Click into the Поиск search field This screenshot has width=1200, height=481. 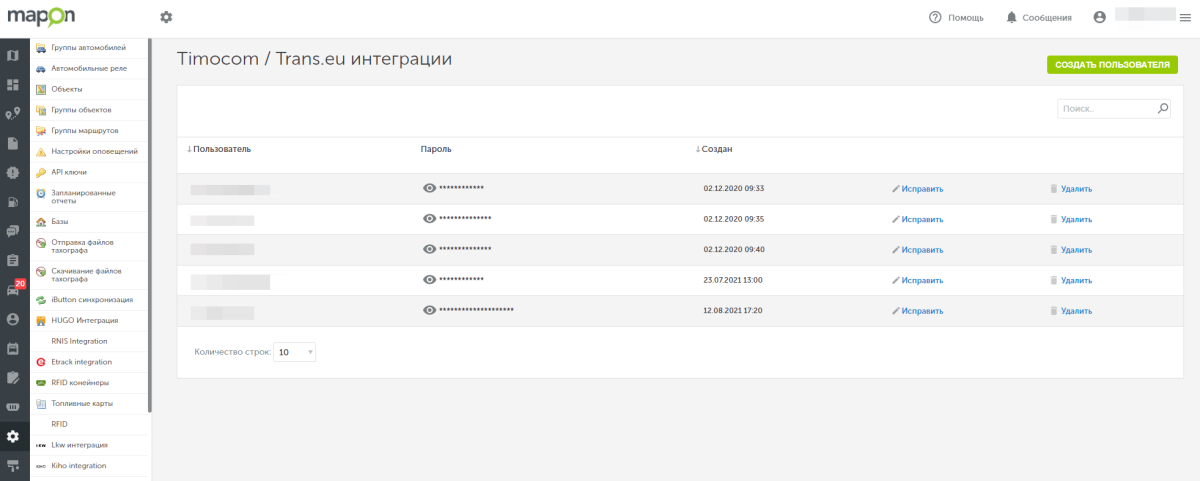[1105, 109]
